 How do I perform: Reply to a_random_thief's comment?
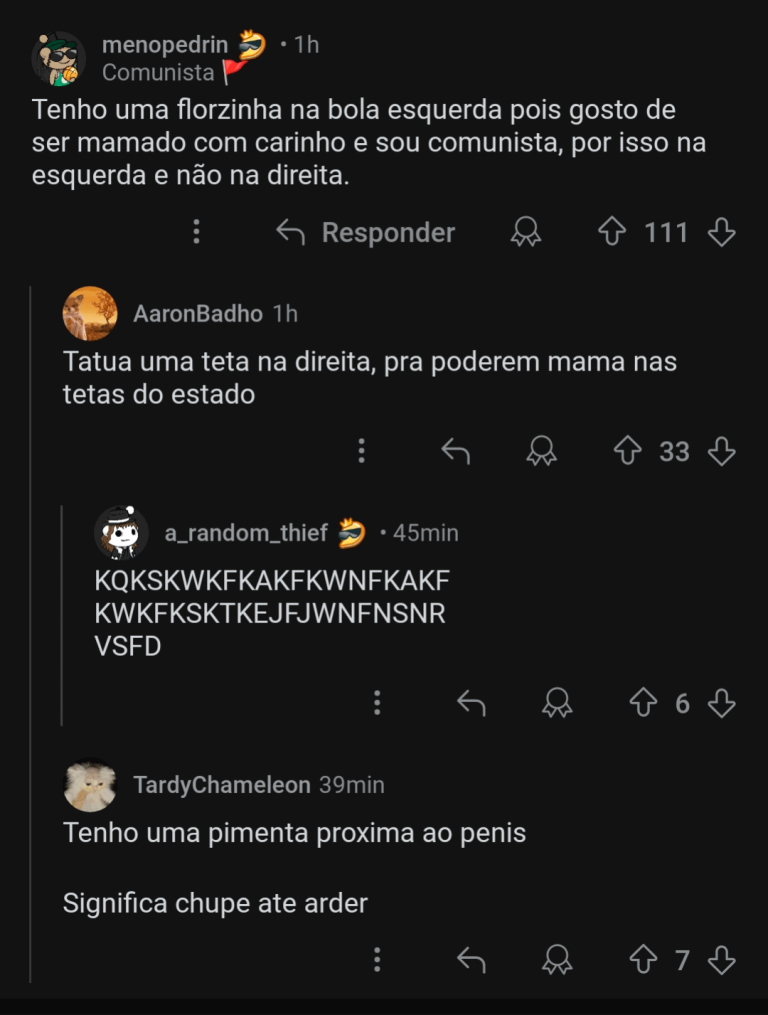tap(471, 704)
